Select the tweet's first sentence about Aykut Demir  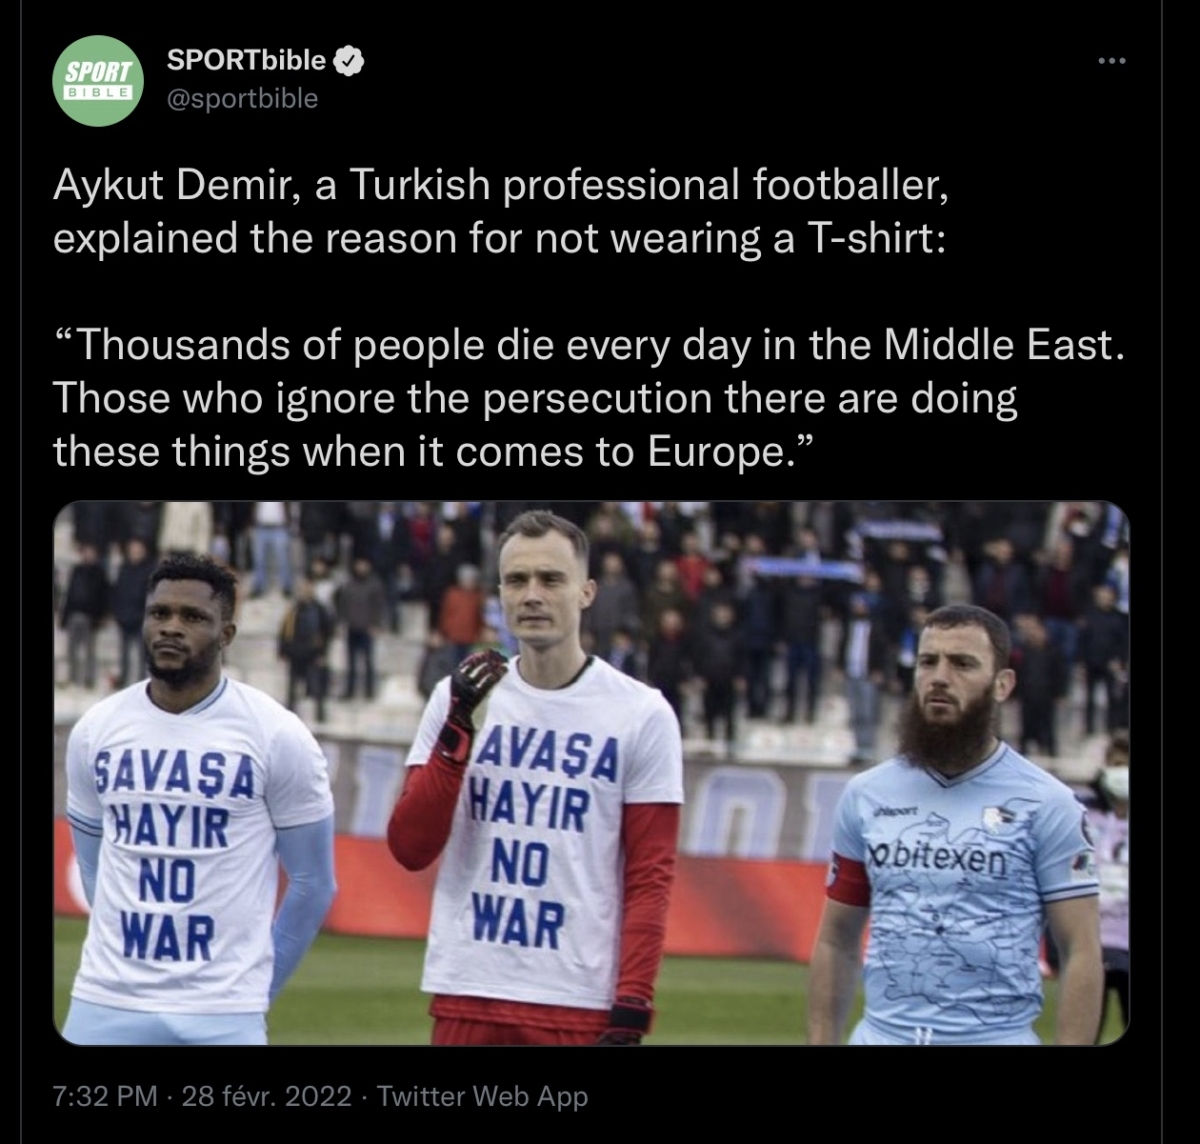[499, 212]
